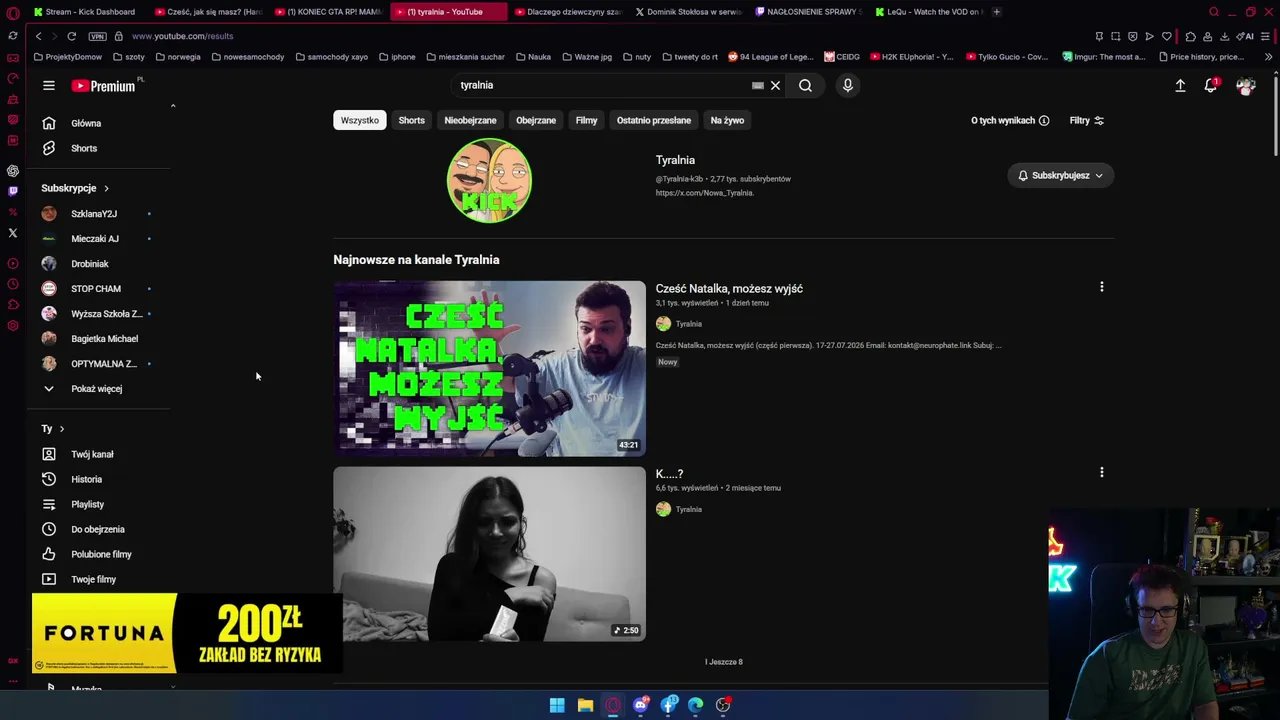The width and height of the screenshot is (1280, 720).
Task: Select the Filmy filter chip
Action: tap(586, 120)
